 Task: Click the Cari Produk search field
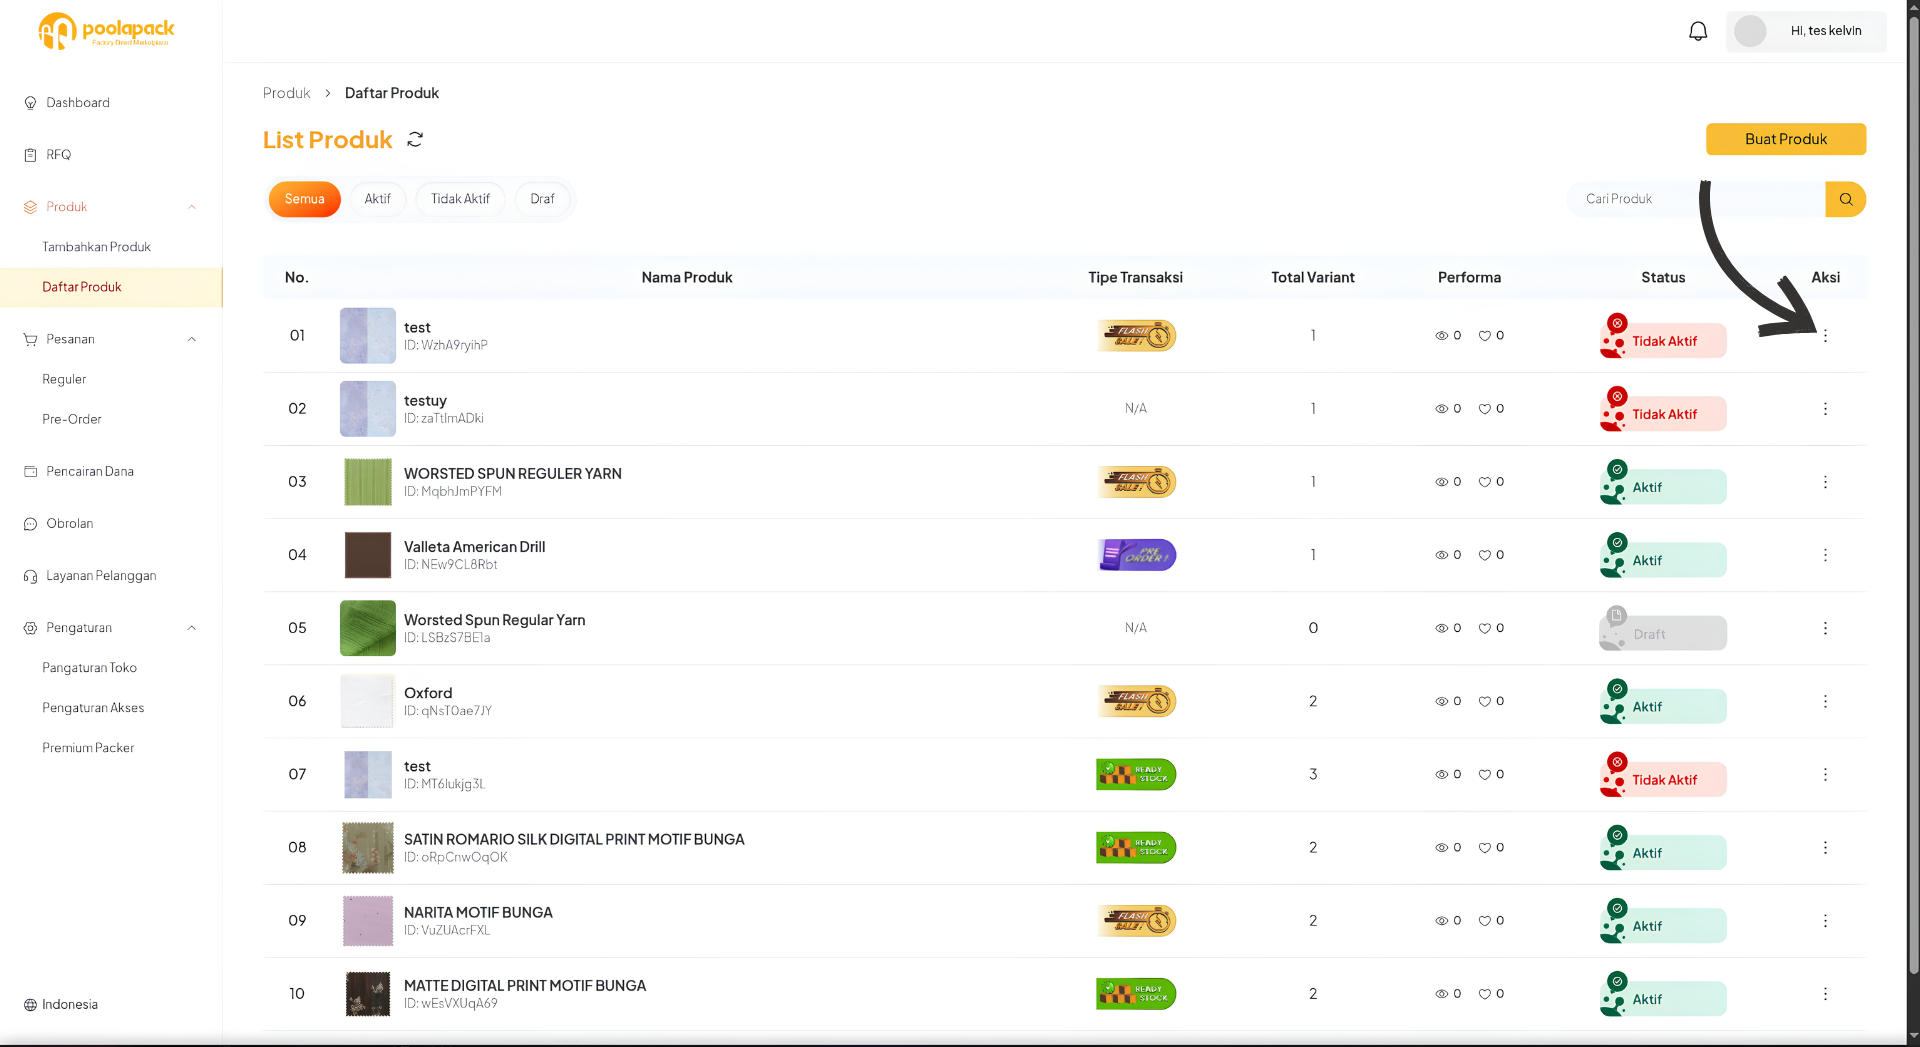tap(1695, 199)
